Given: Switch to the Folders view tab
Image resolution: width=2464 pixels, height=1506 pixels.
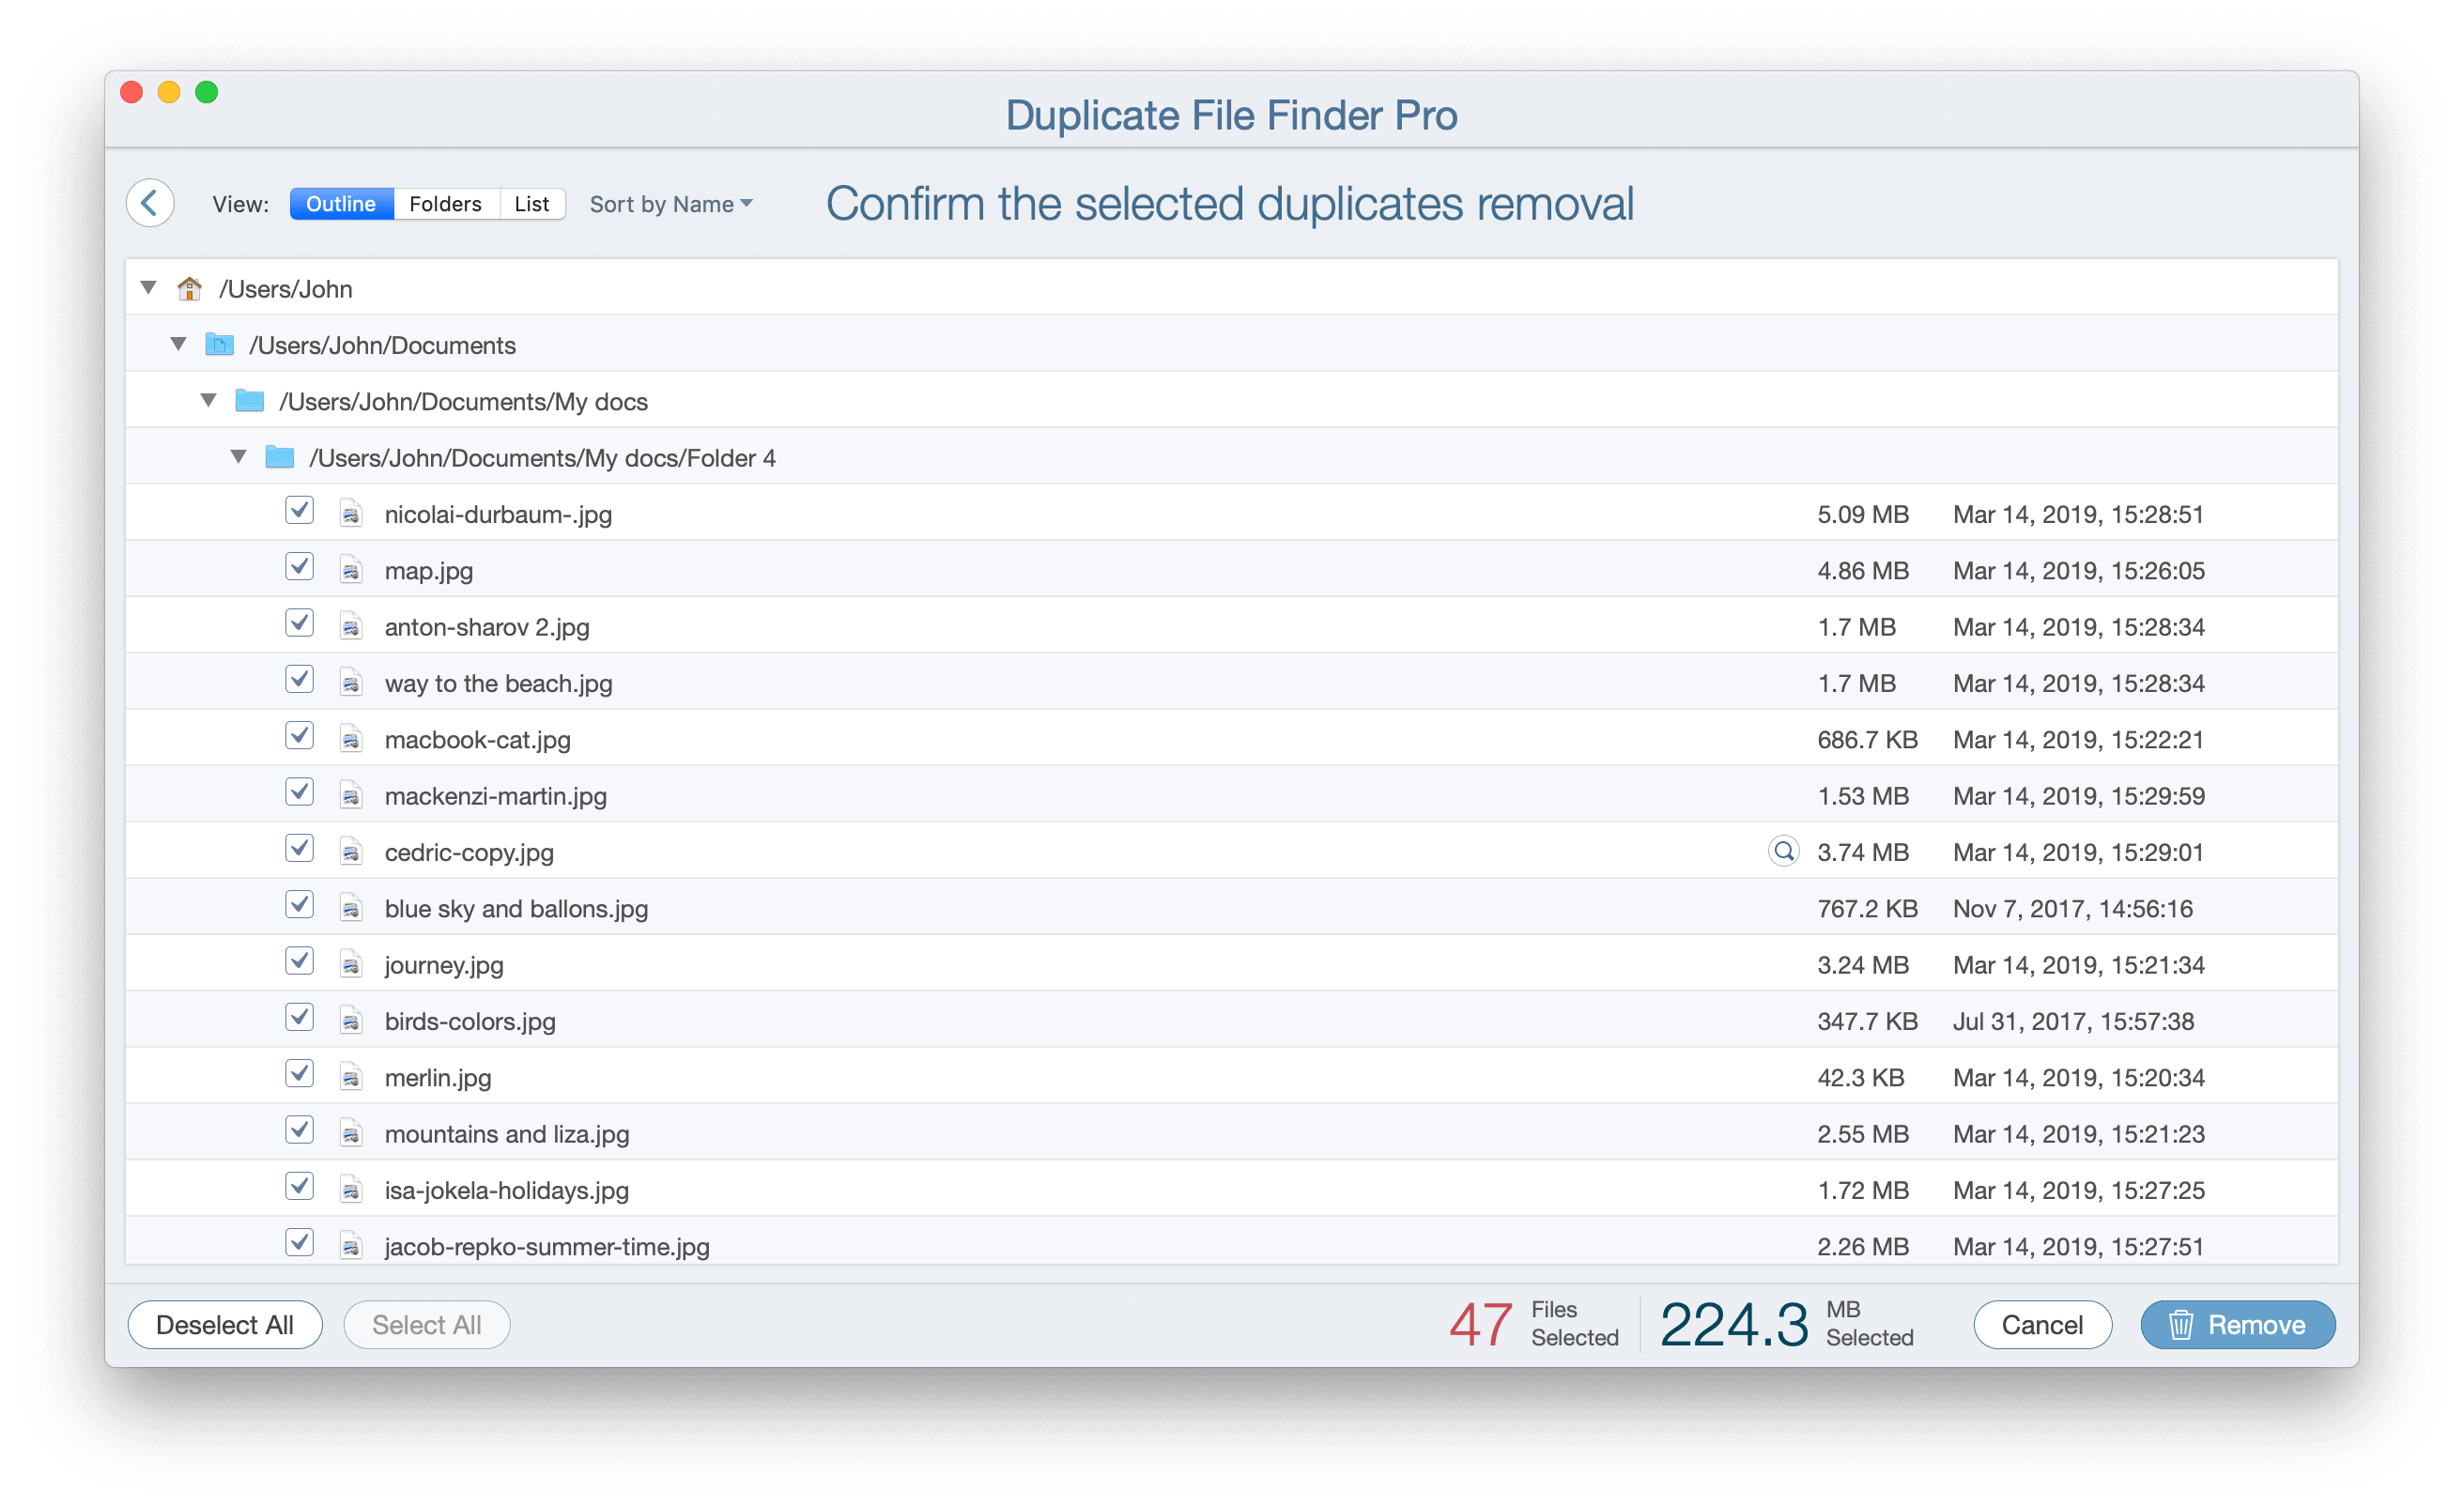Looking at the screenshot, I should pyautogui.click(x=445, y=203).
